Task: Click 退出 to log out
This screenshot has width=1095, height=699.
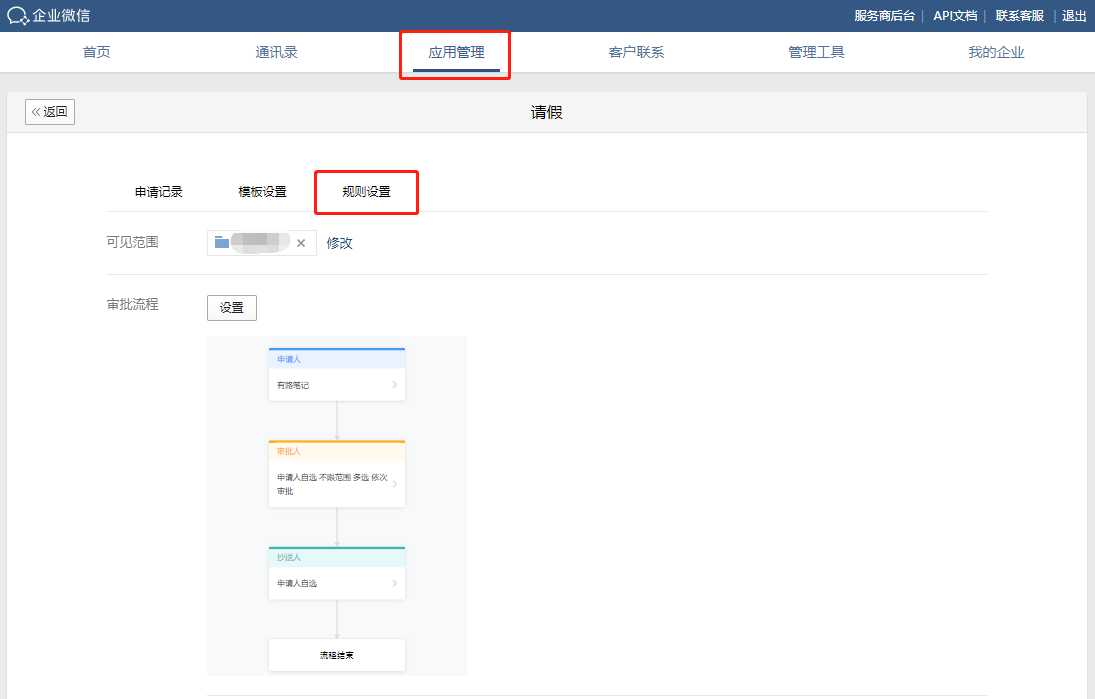Action: [x=1074, y=15]
